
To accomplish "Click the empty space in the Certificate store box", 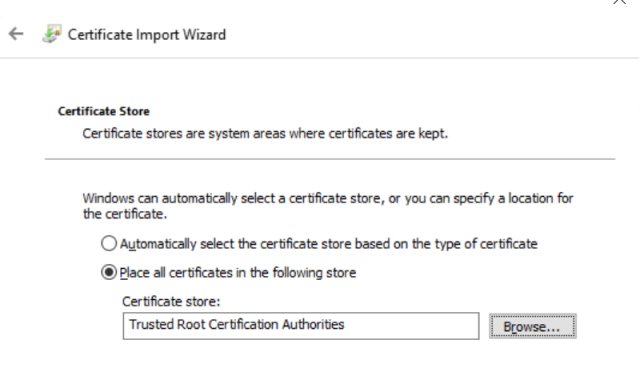I will tap(412, 326).
